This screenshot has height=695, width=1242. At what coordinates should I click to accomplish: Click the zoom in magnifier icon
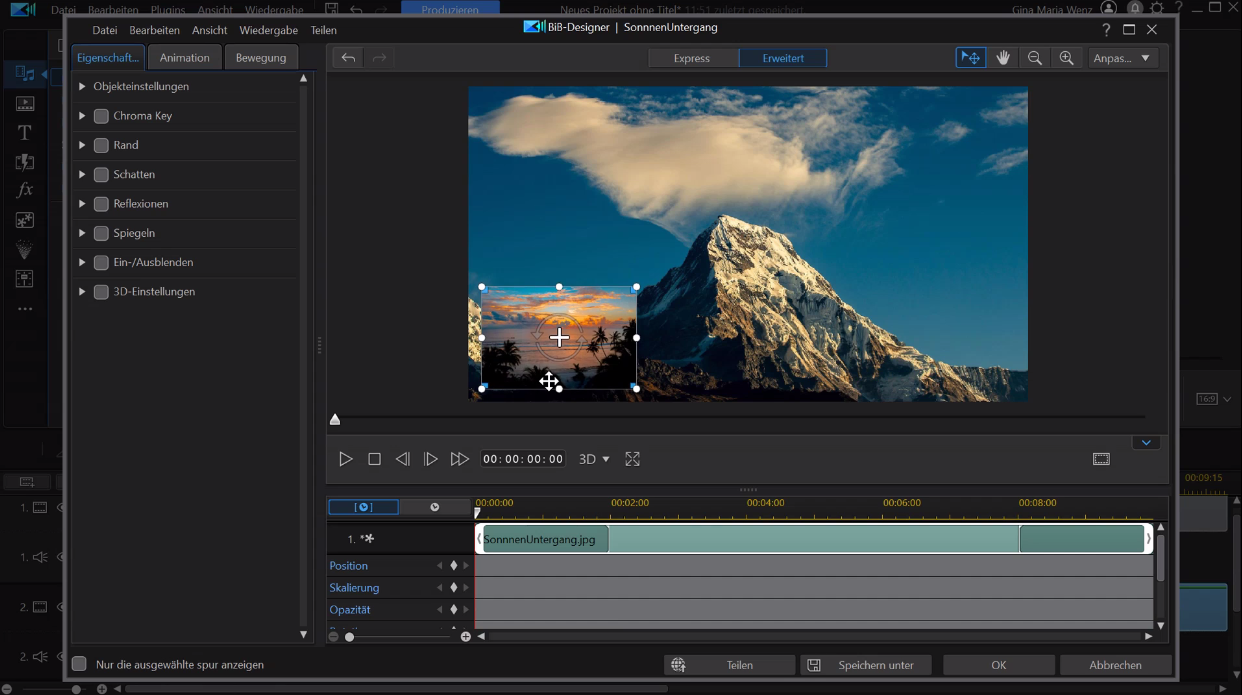1067,58
